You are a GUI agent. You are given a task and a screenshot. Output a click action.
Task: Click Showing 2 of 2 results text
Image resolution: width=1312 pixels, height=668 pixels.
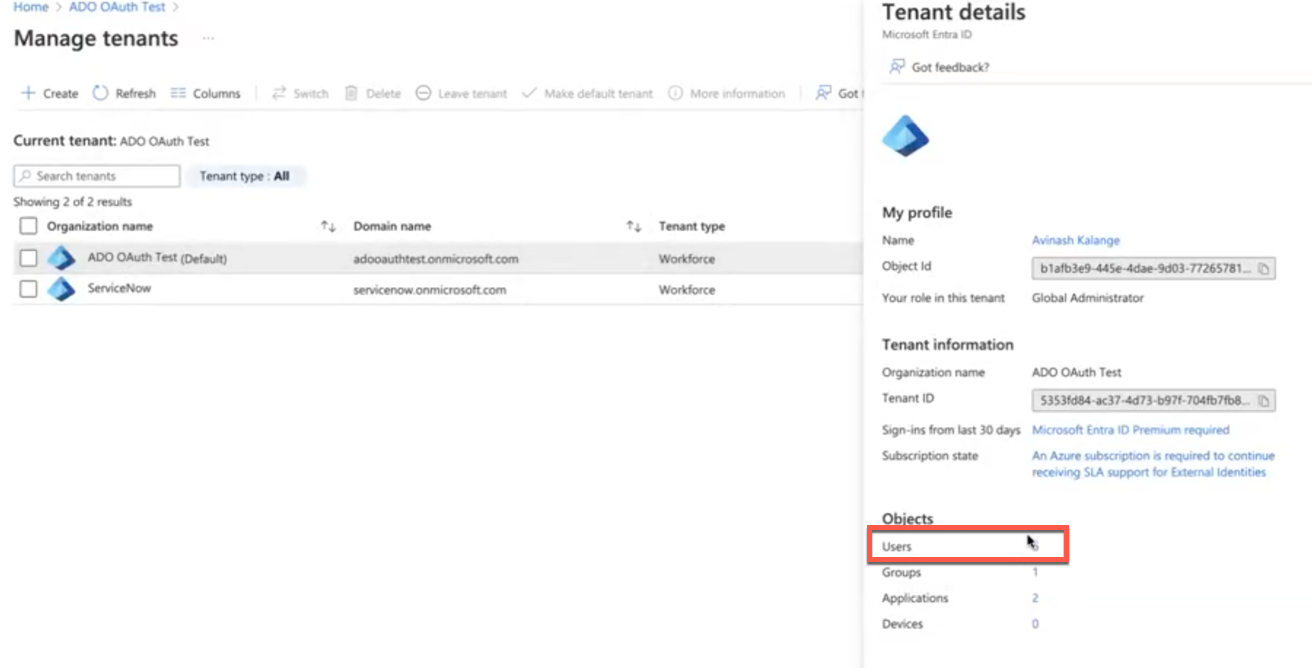pyautogui.click(x=72, y=202)
